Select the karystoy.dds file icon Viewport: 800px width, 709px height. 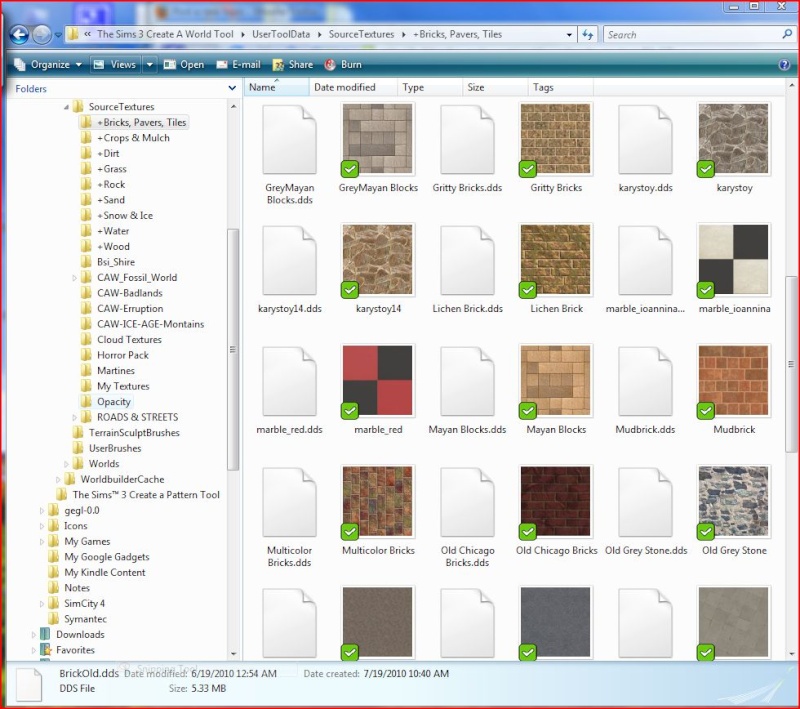[645, 139]
